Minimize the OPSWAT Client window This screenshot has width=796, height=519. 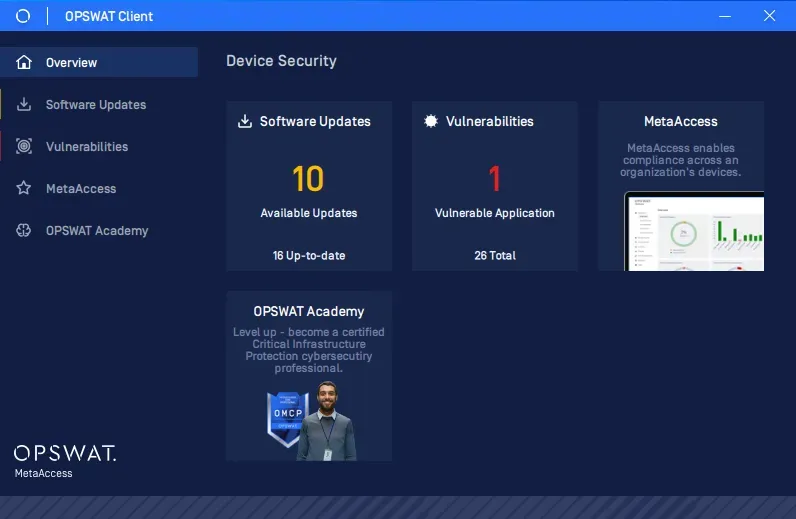pos(725,16)
